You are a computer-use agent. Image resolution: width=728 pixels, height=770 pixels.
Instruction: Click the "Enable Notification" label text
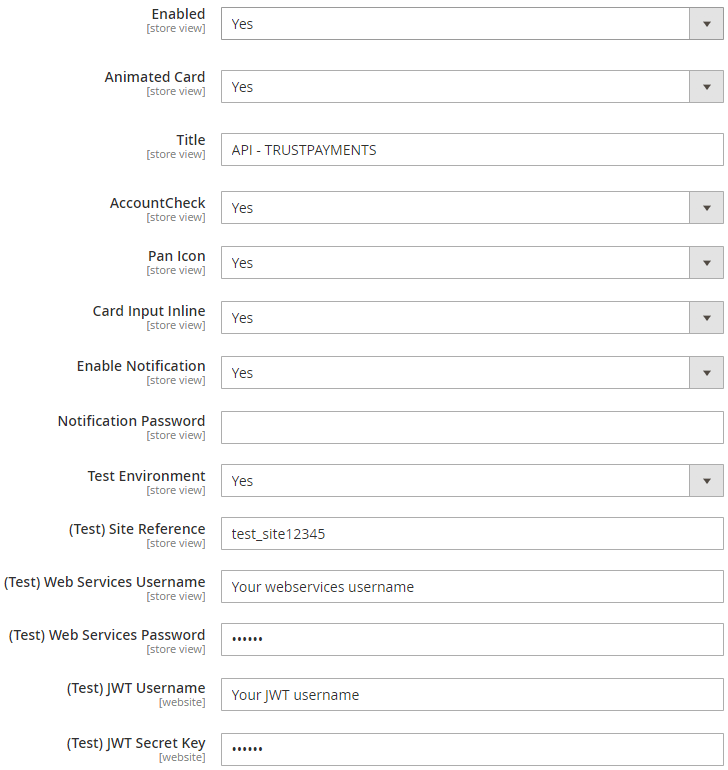pyautogui.click(x=141, y=366)
